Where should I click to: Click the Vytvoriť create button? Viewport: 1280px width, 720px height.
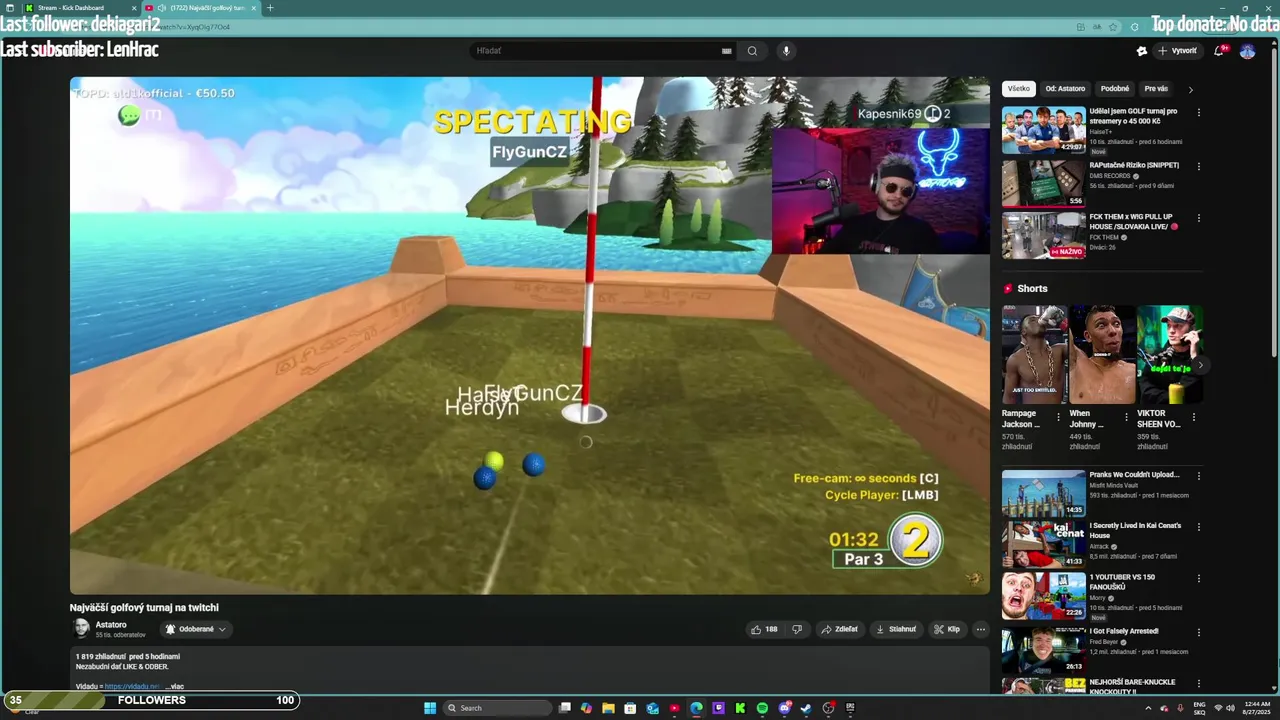pyautogui.click(x=1177, y=51)
